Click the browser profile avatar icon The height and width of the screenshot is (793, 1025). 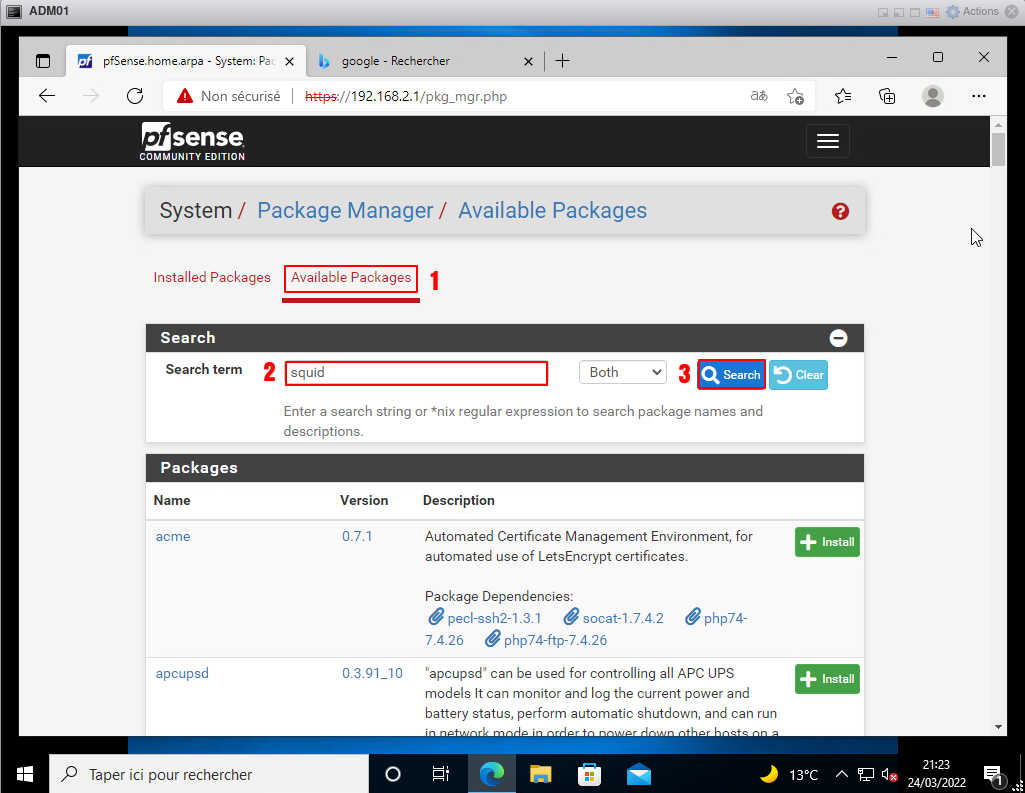[x=933, y=96]
